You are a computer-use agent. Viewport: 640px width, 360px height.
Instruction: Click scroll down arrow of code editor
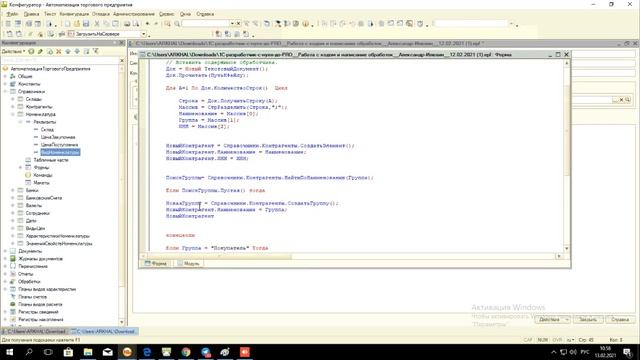click(567, 249)
